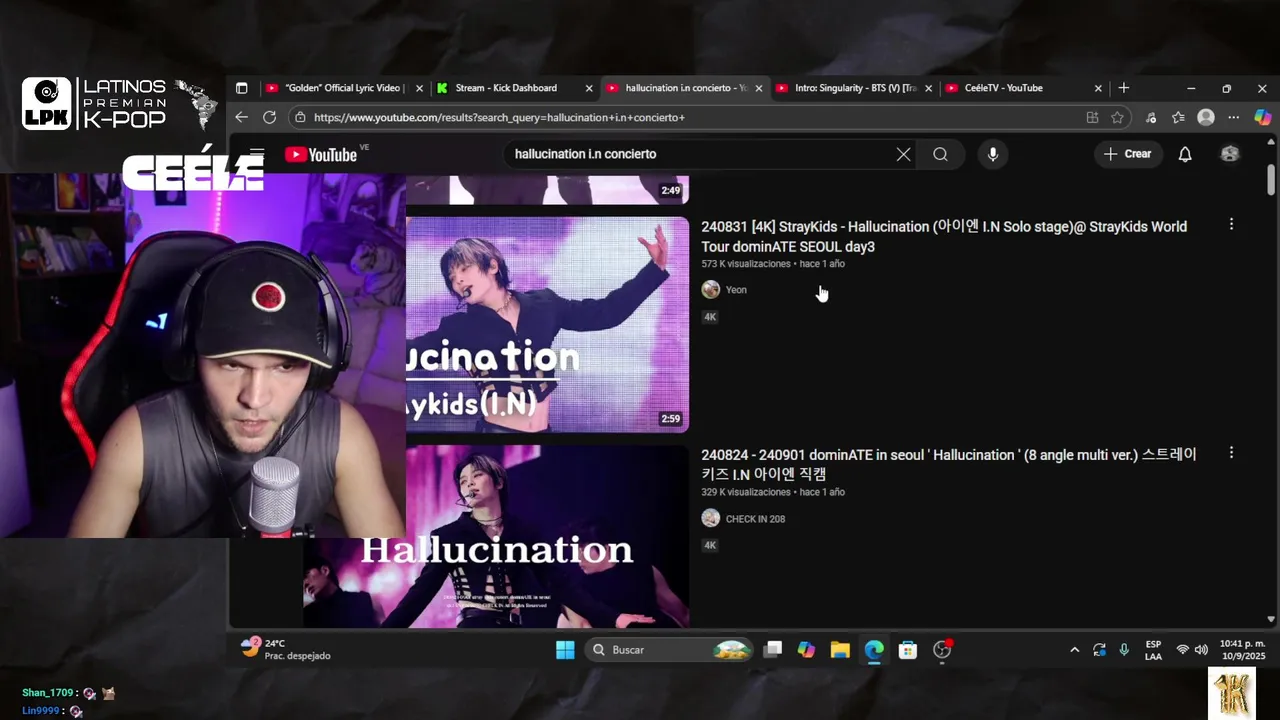
Task: Open File Explorer from taskbar
Action: (x=840, y=650)
